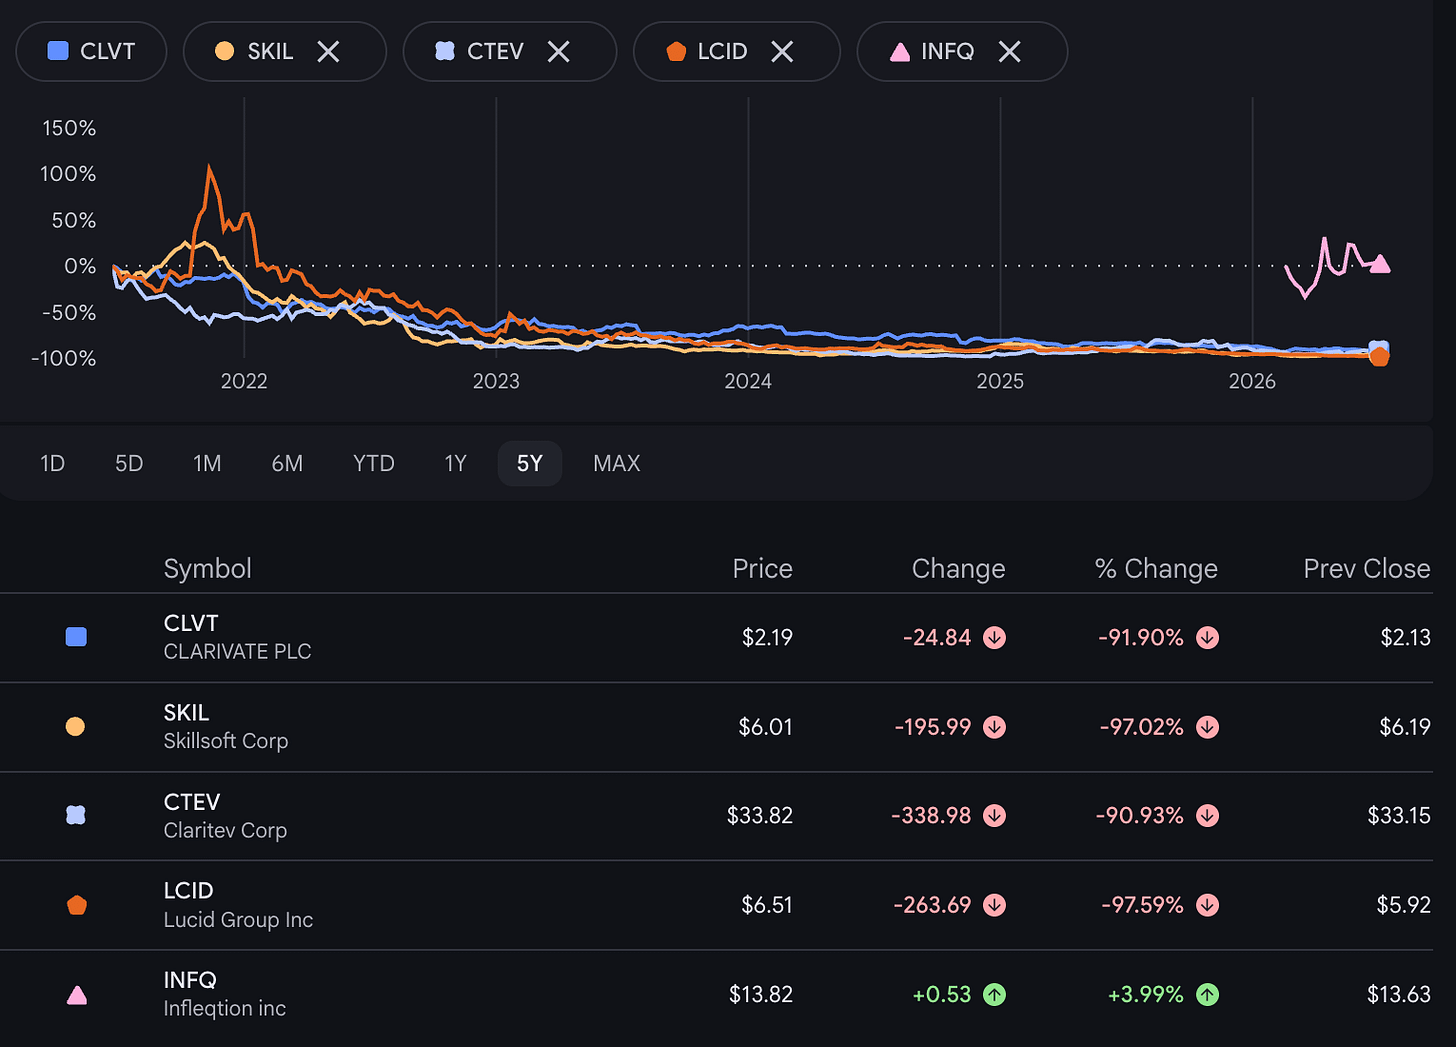The width and height of the screenshot is (1456, 1047).
Task: Click the Infleqtion inc company name
Action: (225, 1009)
